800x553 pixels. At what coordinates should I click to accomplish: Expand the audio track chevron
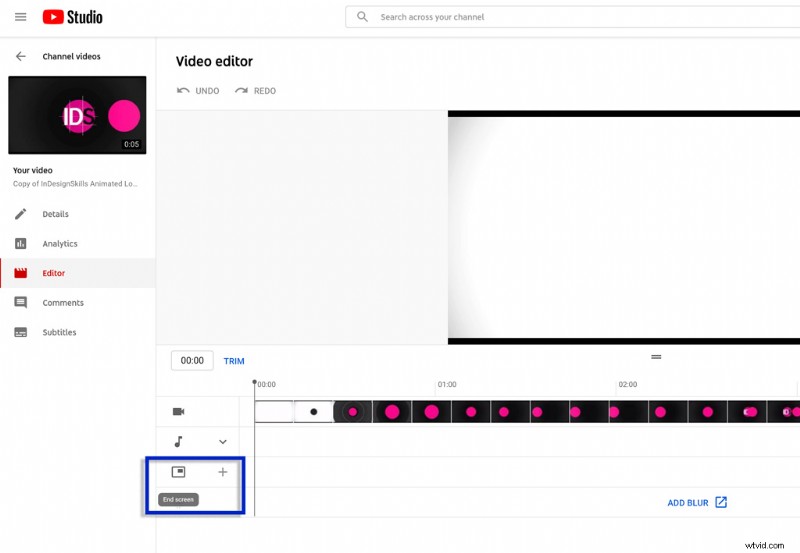pos(223,442)
